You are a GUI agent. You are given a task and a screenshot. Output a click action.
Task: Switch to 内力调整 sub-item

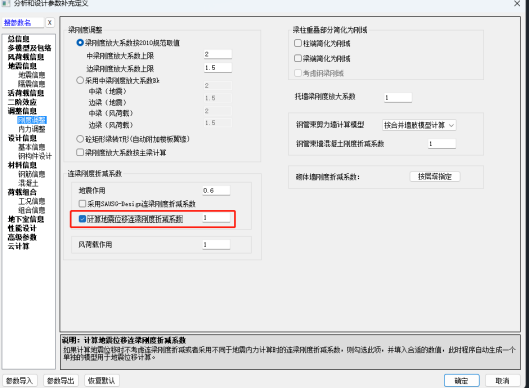(x=31, y=129)
